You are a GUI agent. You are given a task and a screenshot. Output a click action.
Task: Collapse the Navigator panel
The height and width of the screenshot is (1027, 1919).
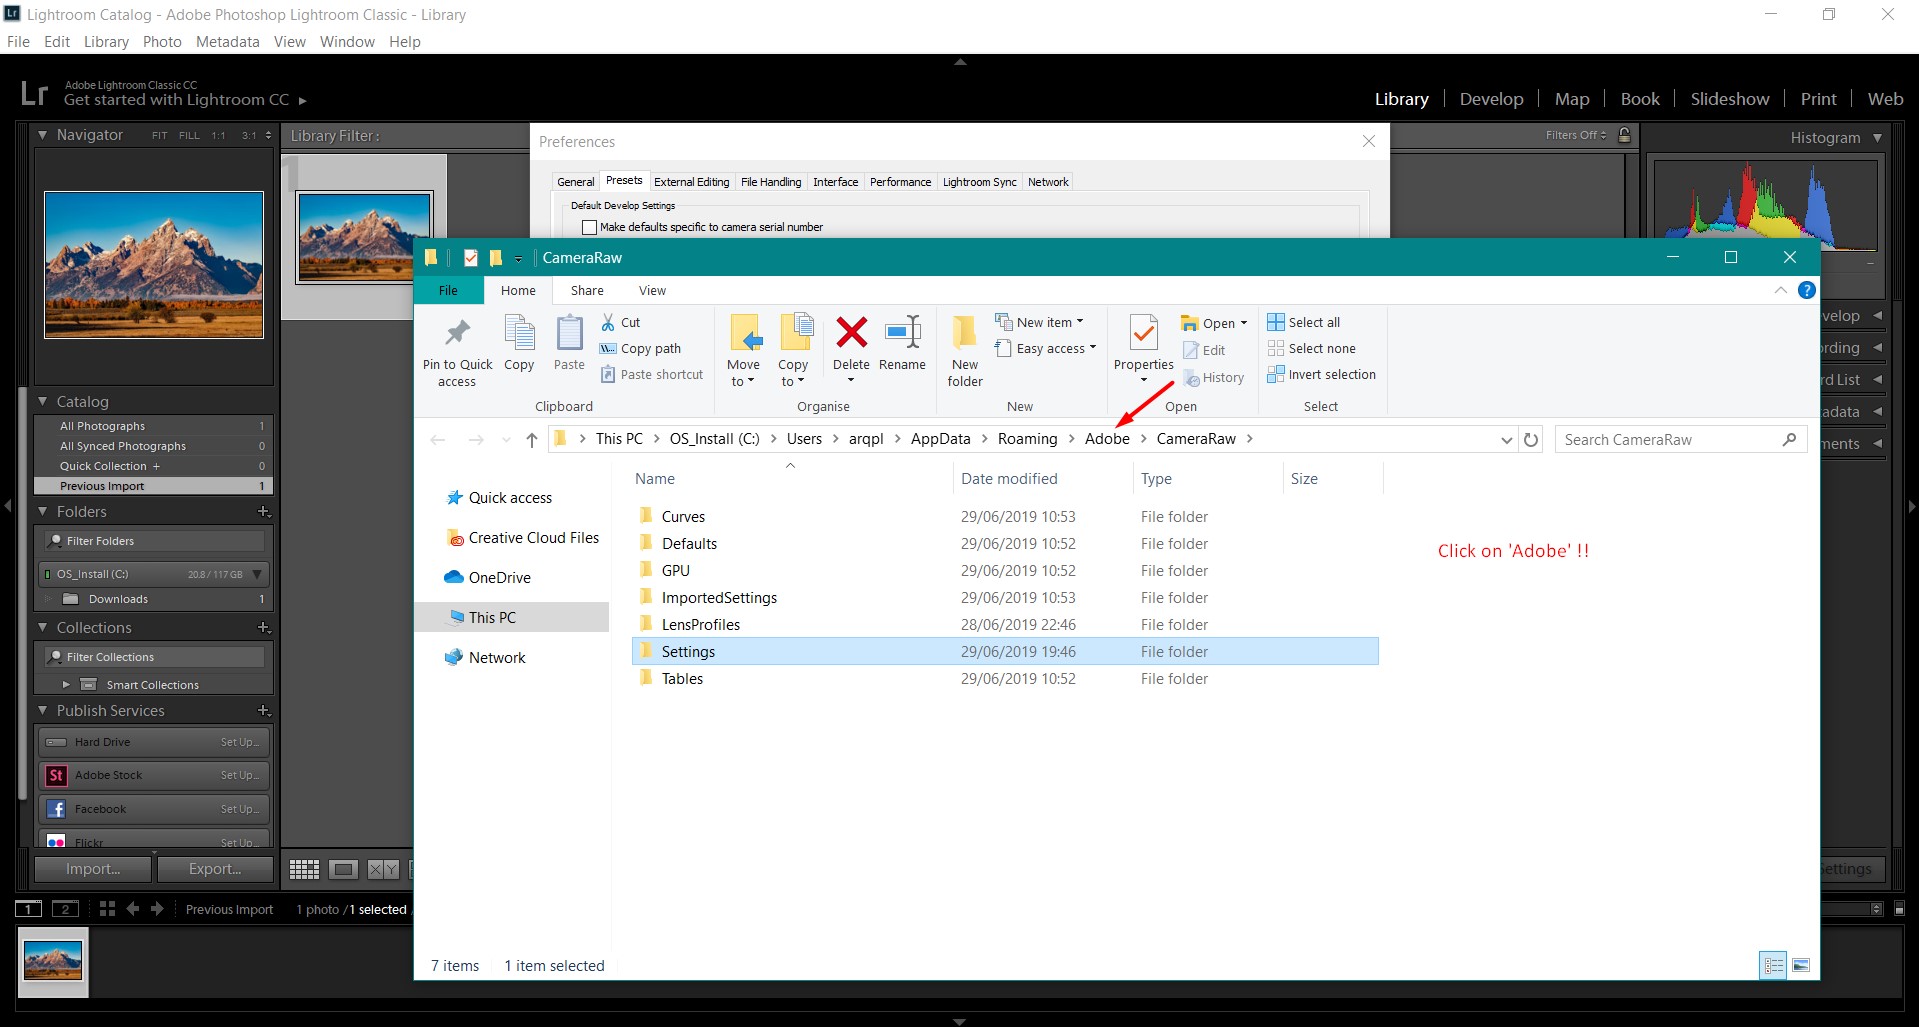point(42,135)
